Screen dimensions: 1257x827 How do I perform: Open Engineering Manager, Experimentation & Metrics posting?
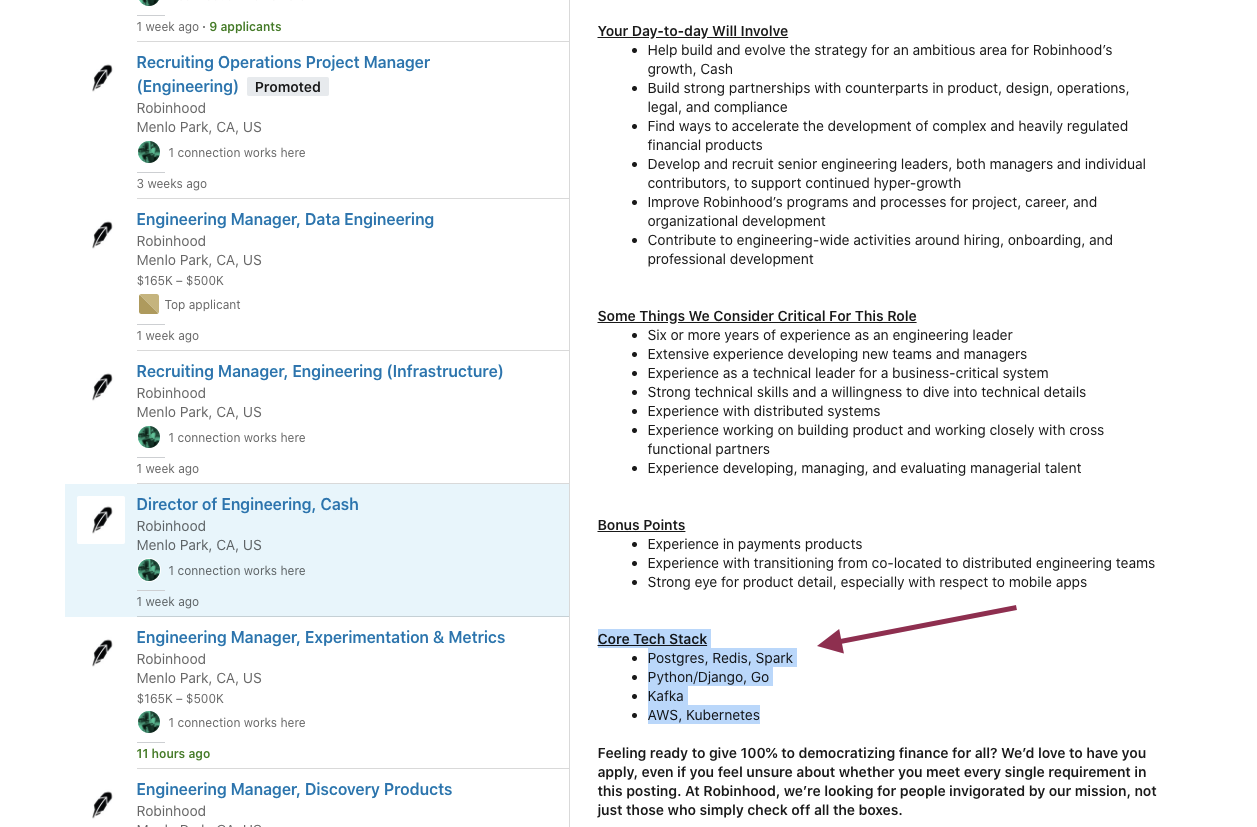pos(320,637)
